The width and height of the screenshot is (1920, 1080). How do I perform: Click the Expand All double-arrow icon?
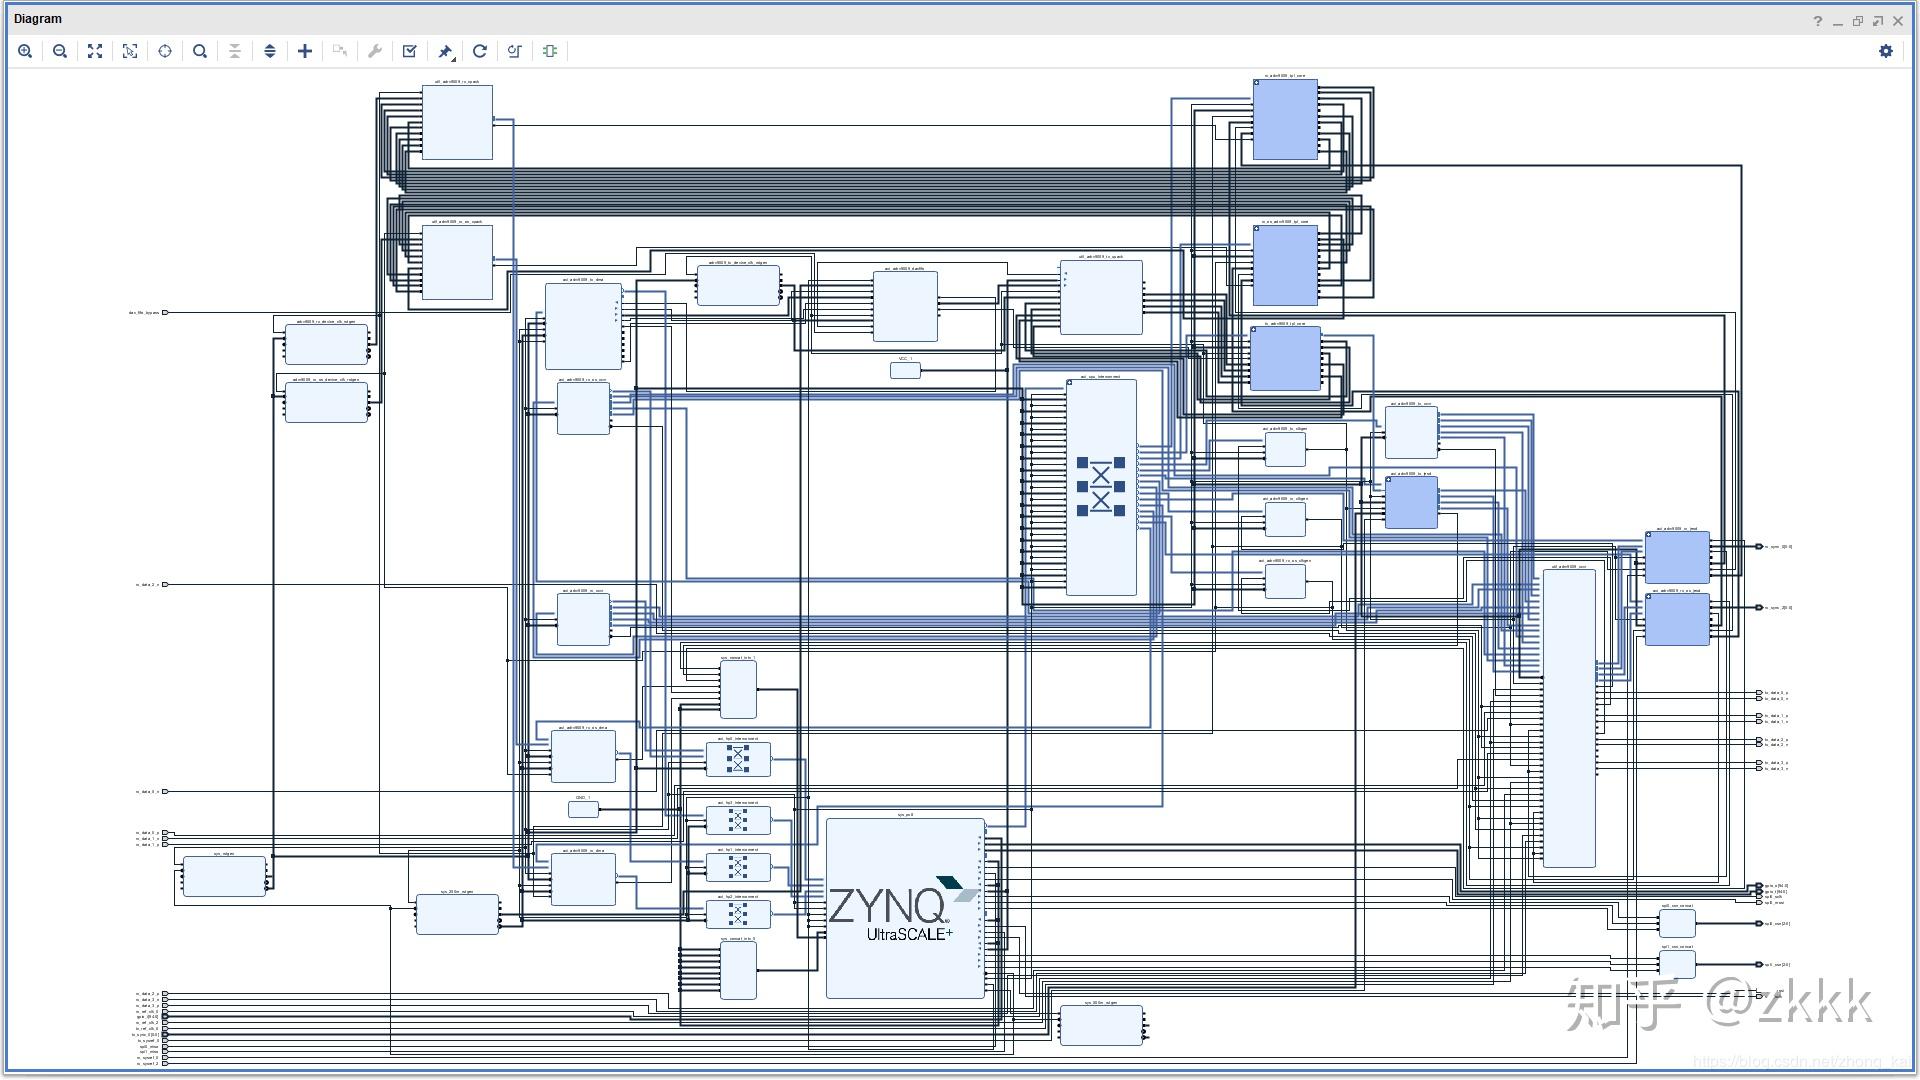[x=270, y=51]
